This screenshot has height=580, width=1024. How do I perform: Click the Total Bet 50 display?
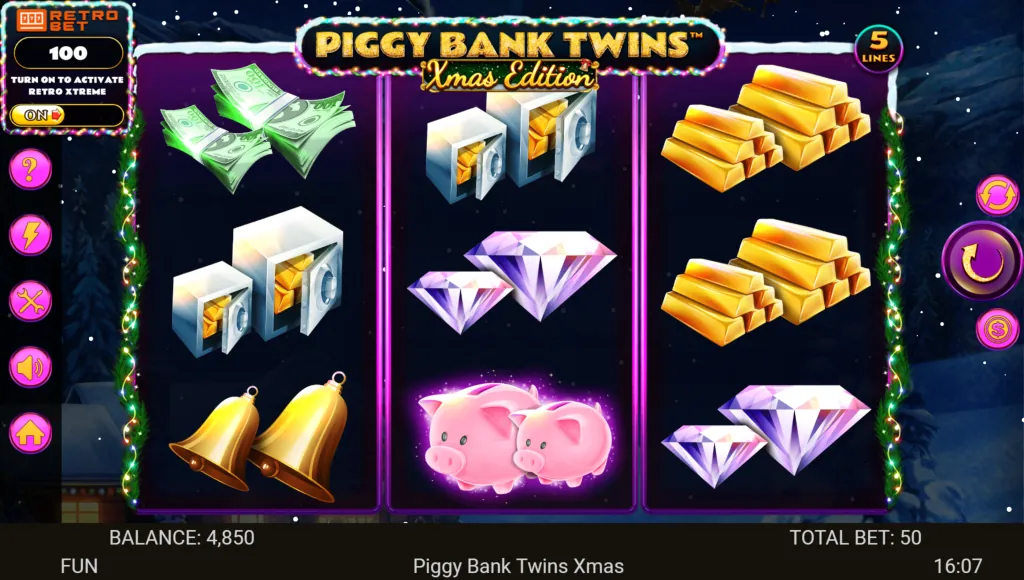(x=855, y=538)
